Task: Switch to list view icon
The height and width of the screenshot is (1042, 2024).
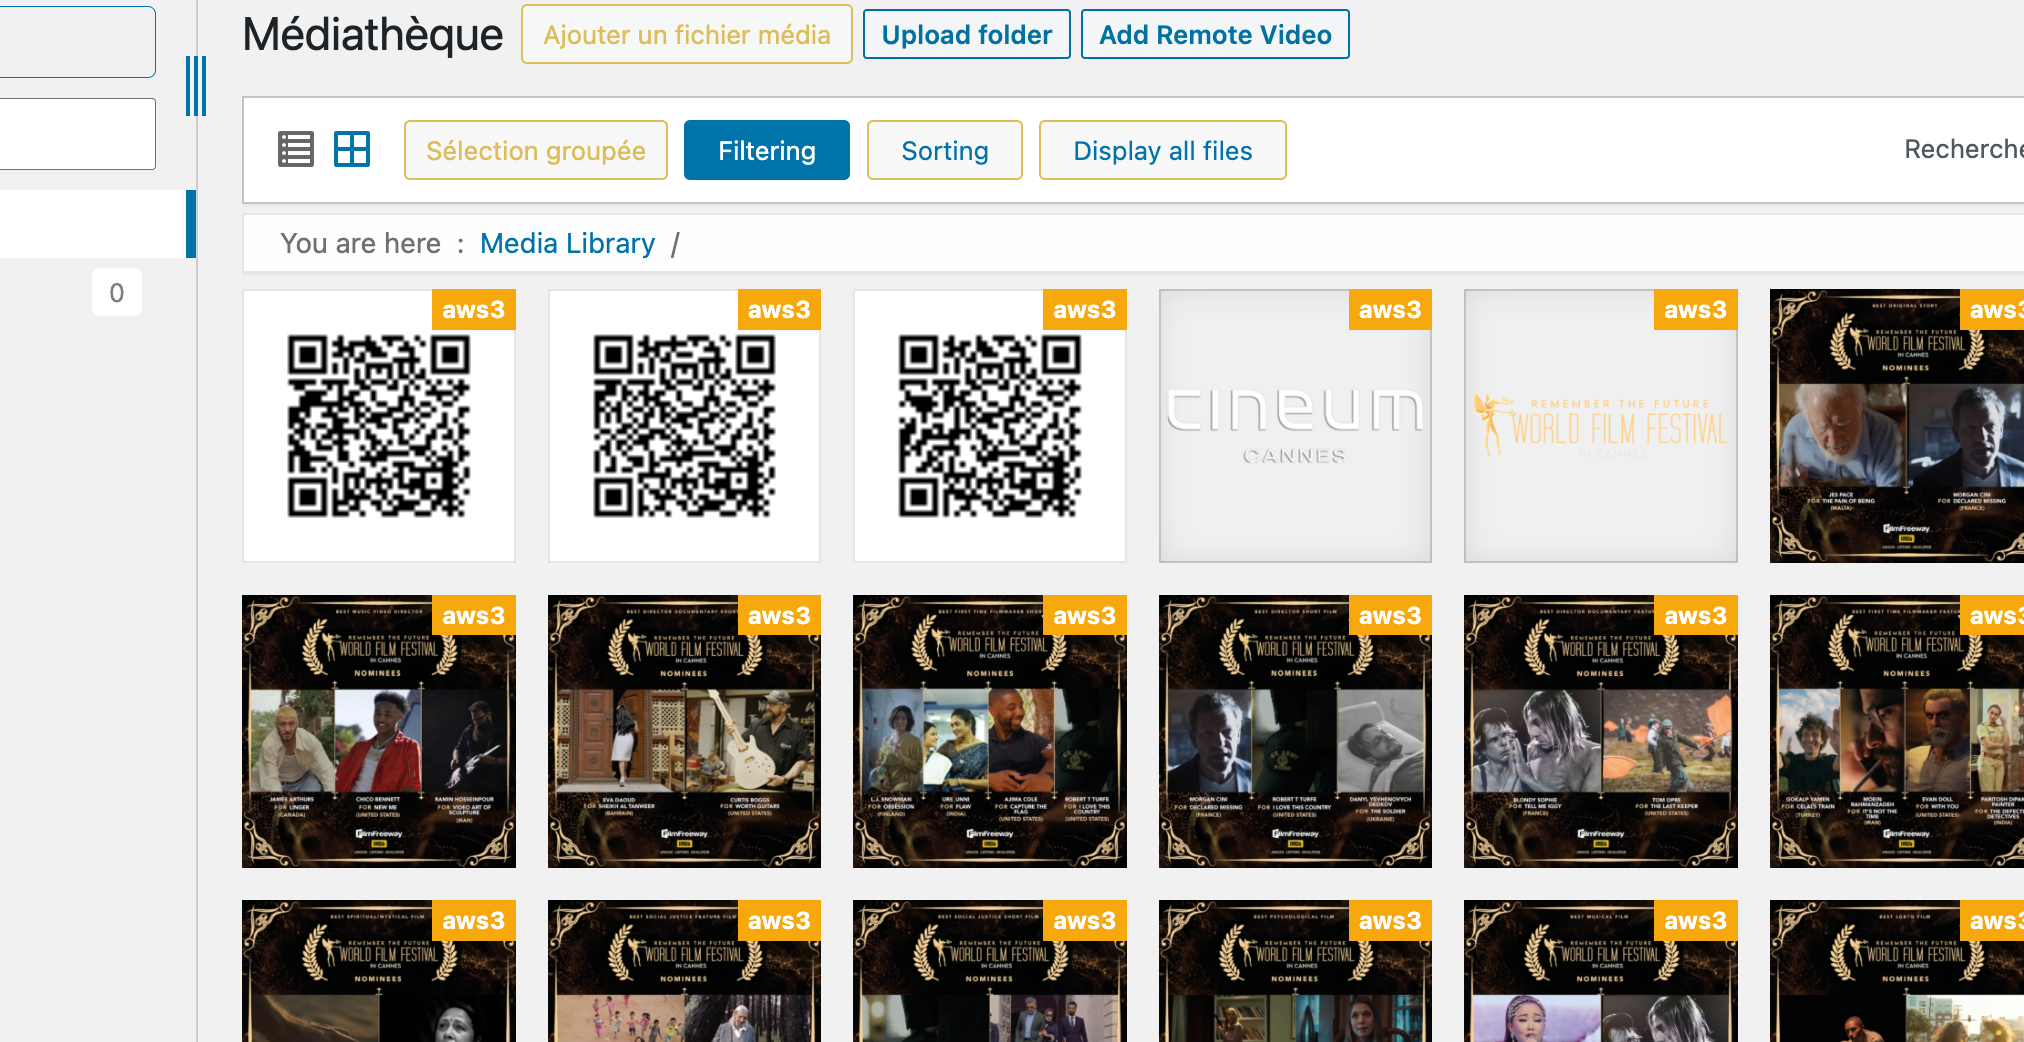Action: click(x=295, y=150)
